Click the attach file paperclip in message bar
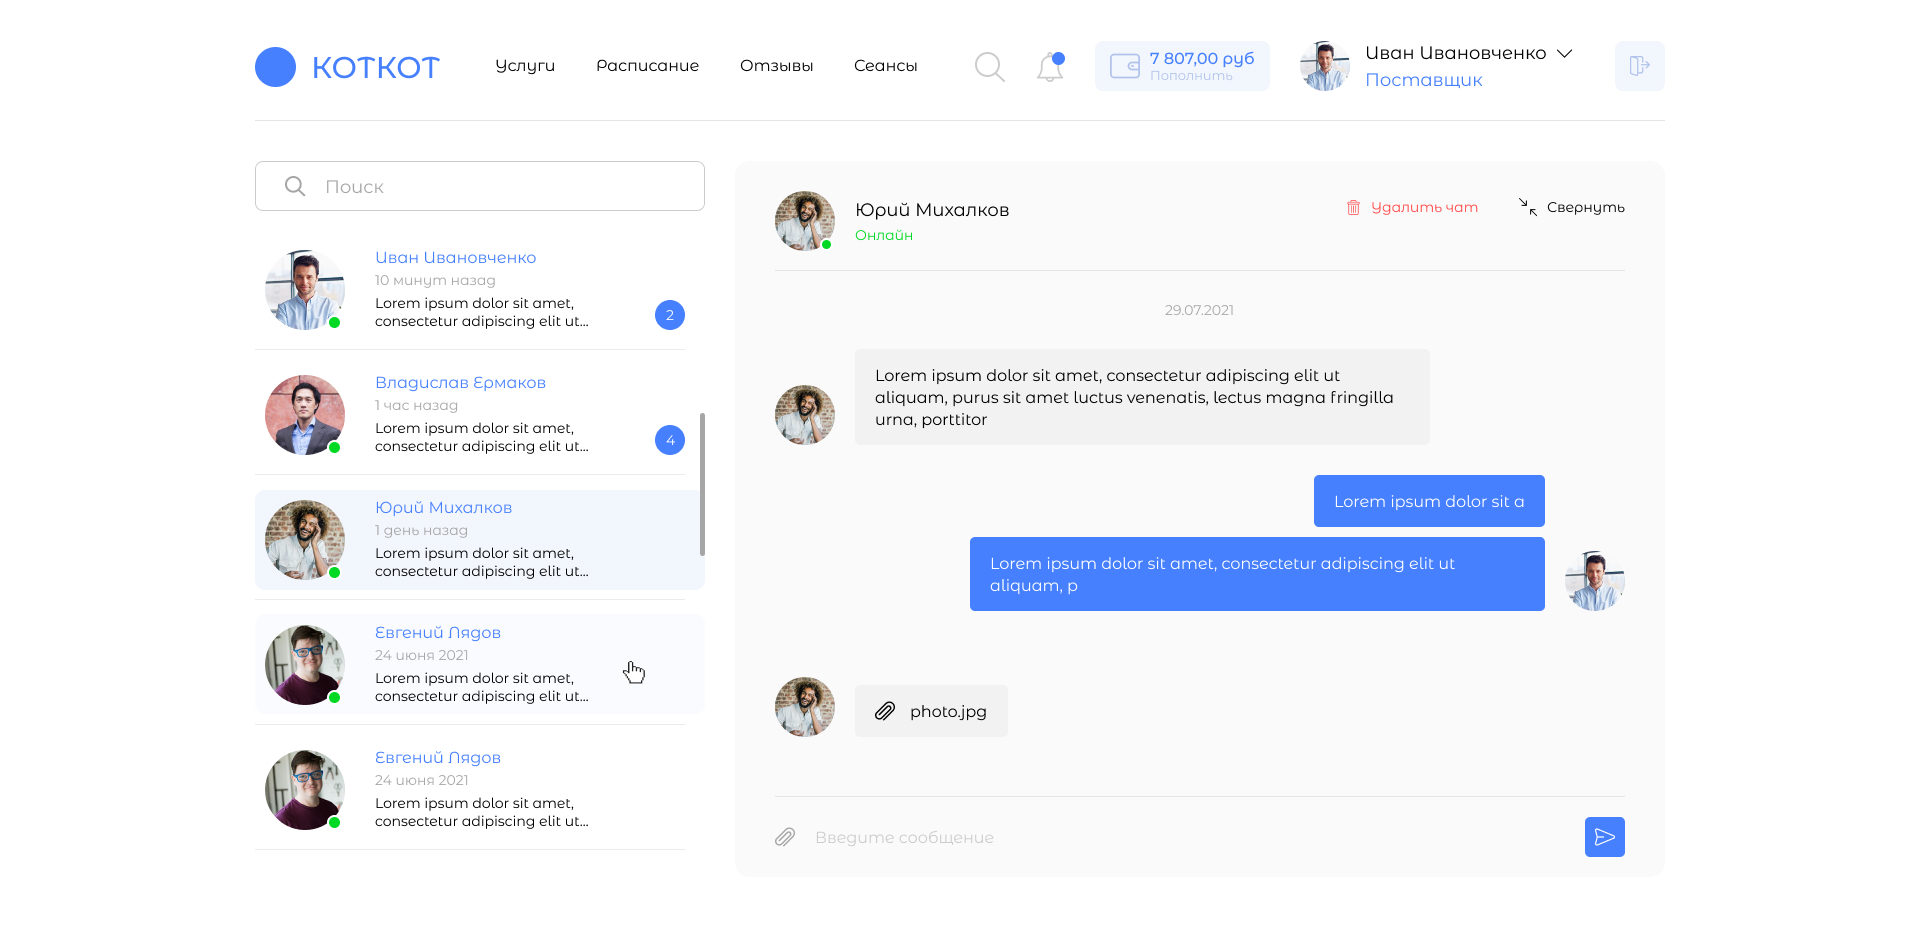The height and width of the screenshot is (950, 1920). coord(785,837)
